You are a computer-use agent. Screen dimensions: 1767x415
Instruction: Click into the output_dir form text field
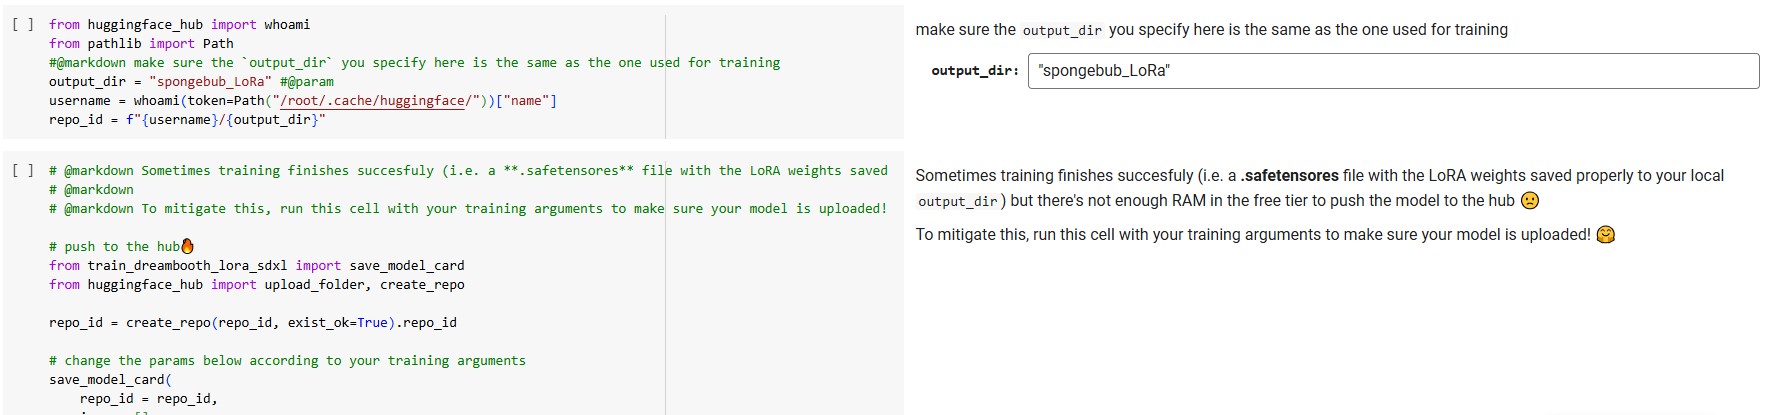(1392, 71)
